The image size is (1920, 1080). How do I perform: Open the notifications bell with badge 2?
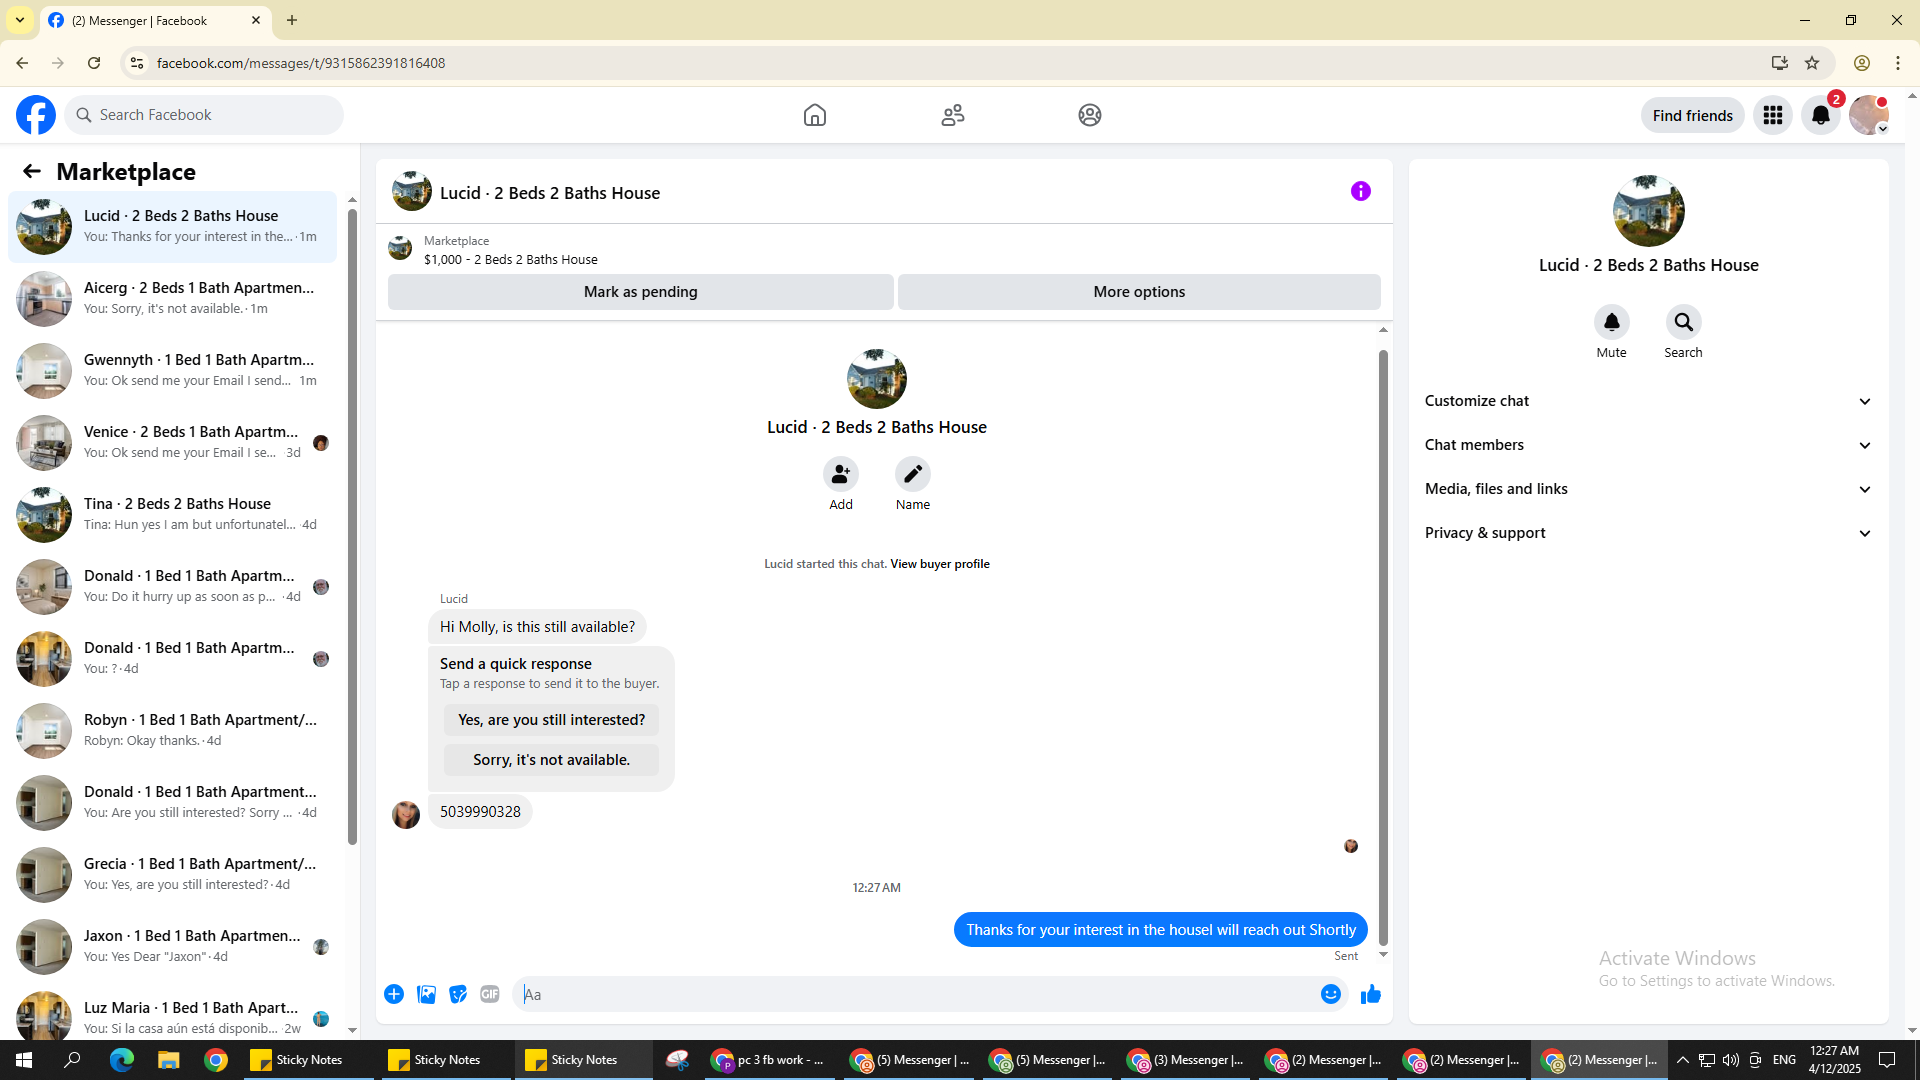coord(1821,115)
